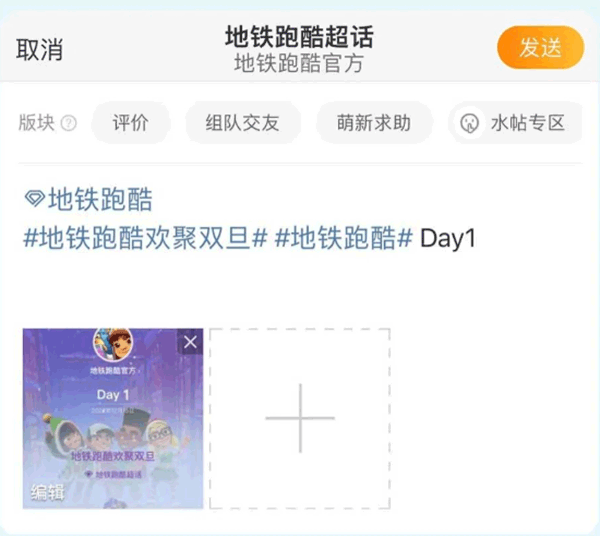Open the #地铁跑酷# hashtag
Viewport: 600px width, 536px height.
point(344,238)
